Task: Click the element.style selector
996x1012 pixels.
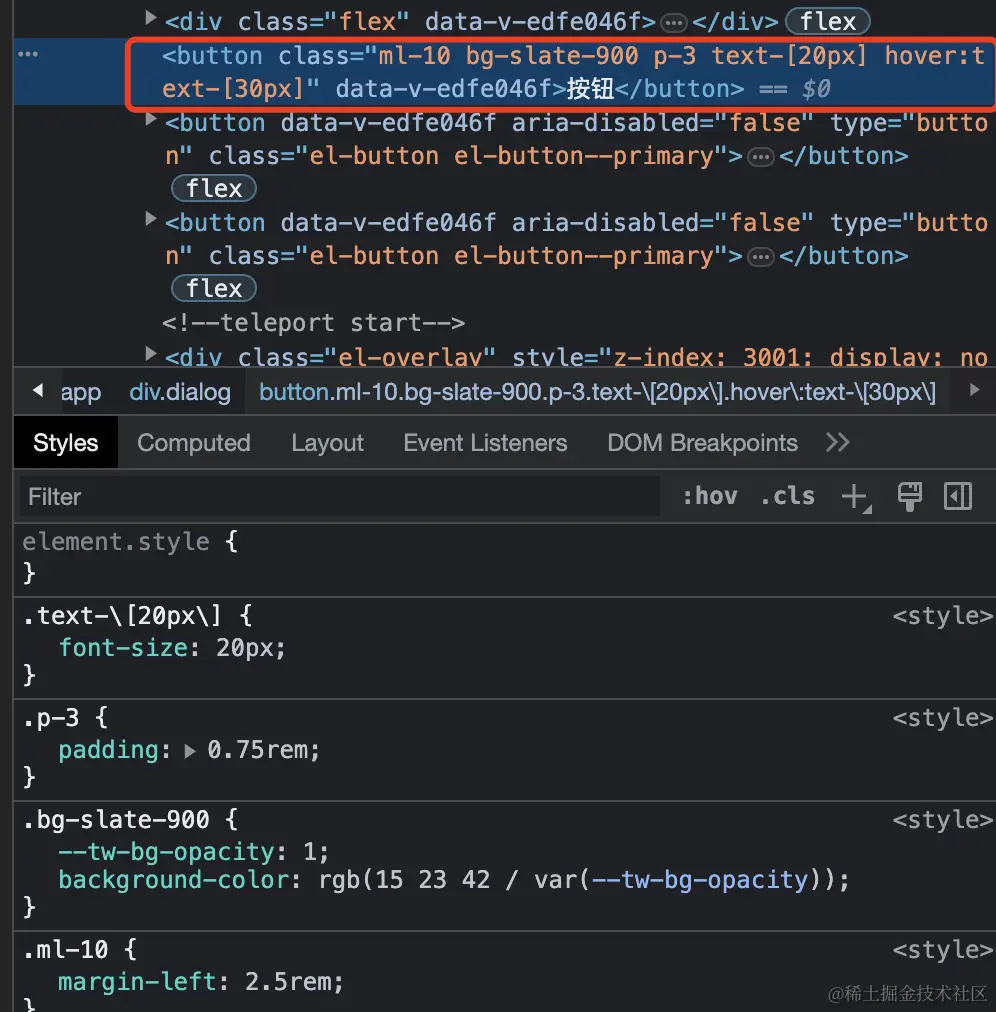Action: pos(116,541)
